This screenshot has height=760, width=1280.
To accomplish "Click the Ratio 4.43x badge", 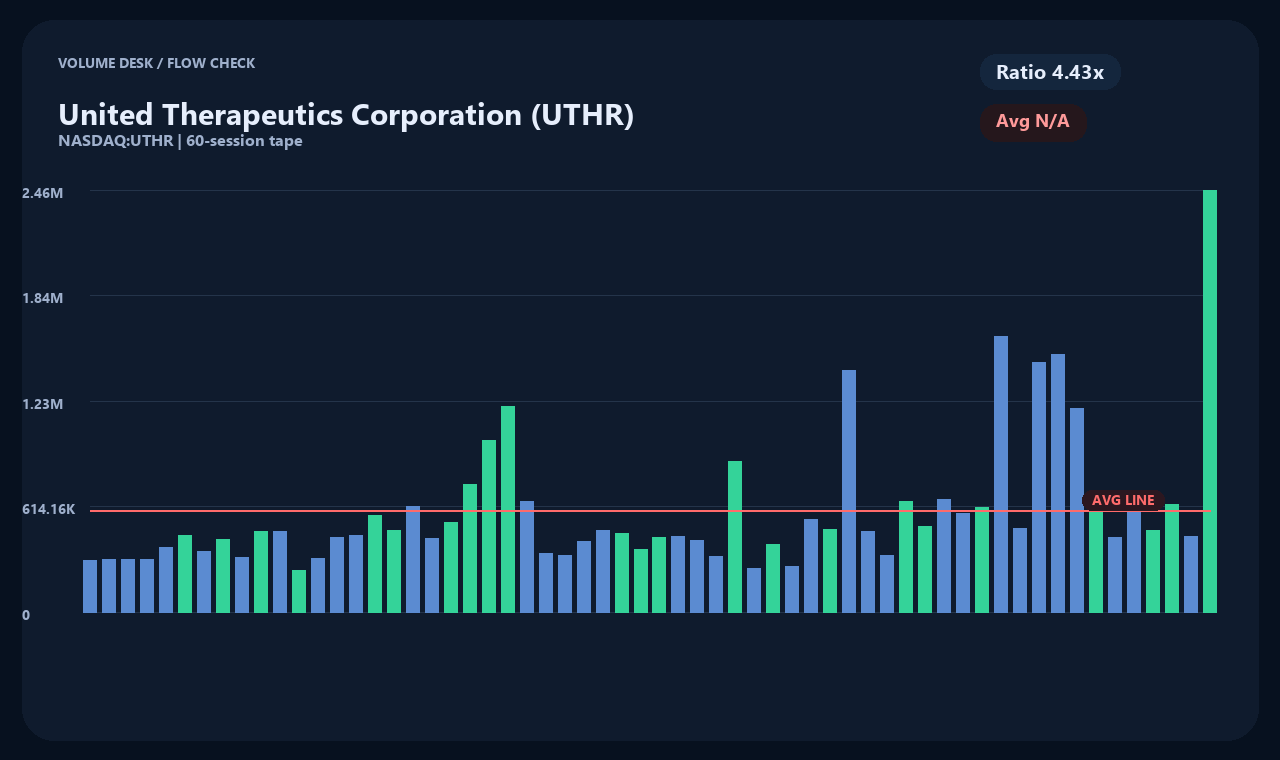I will point(1050,72).
